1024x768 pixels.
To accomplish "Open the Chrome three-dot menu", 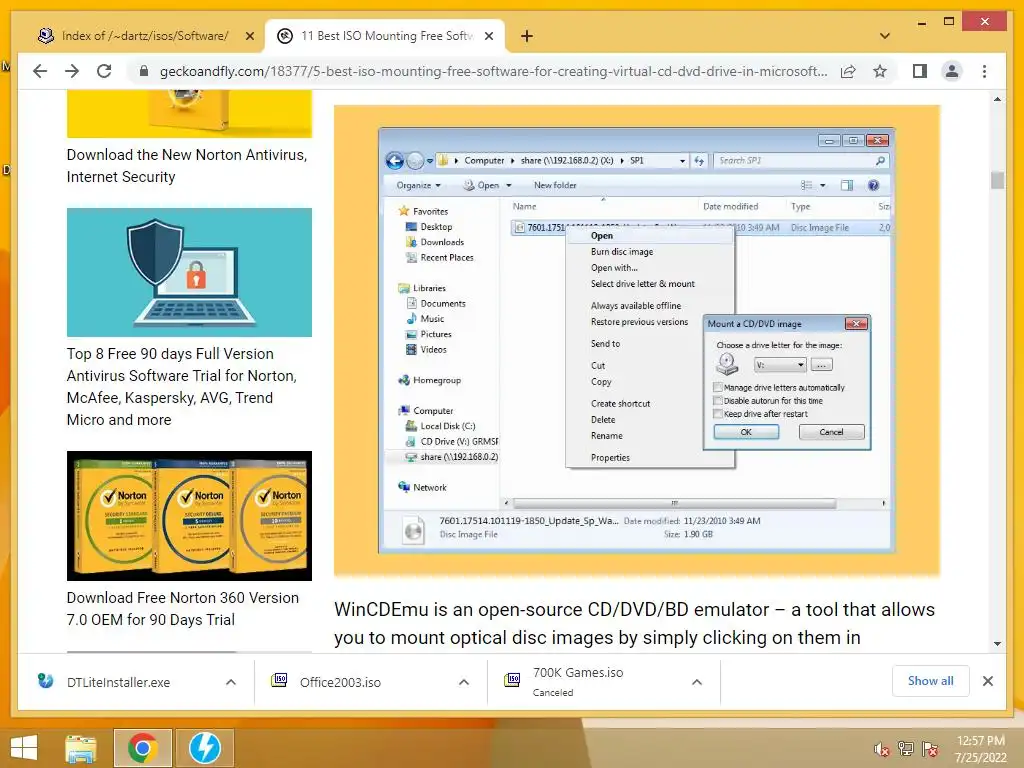I will coord(984,71).
